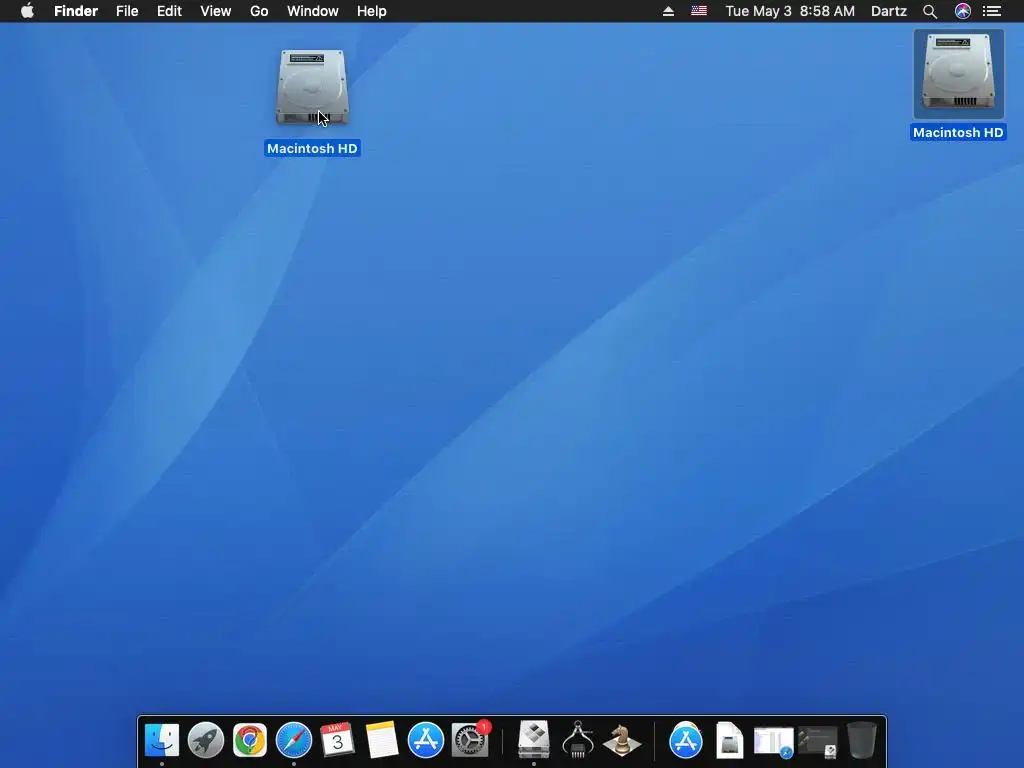Open the dark minimized window thumbnail
Viewport: 1024px width, 768px height.
(818, 742)
